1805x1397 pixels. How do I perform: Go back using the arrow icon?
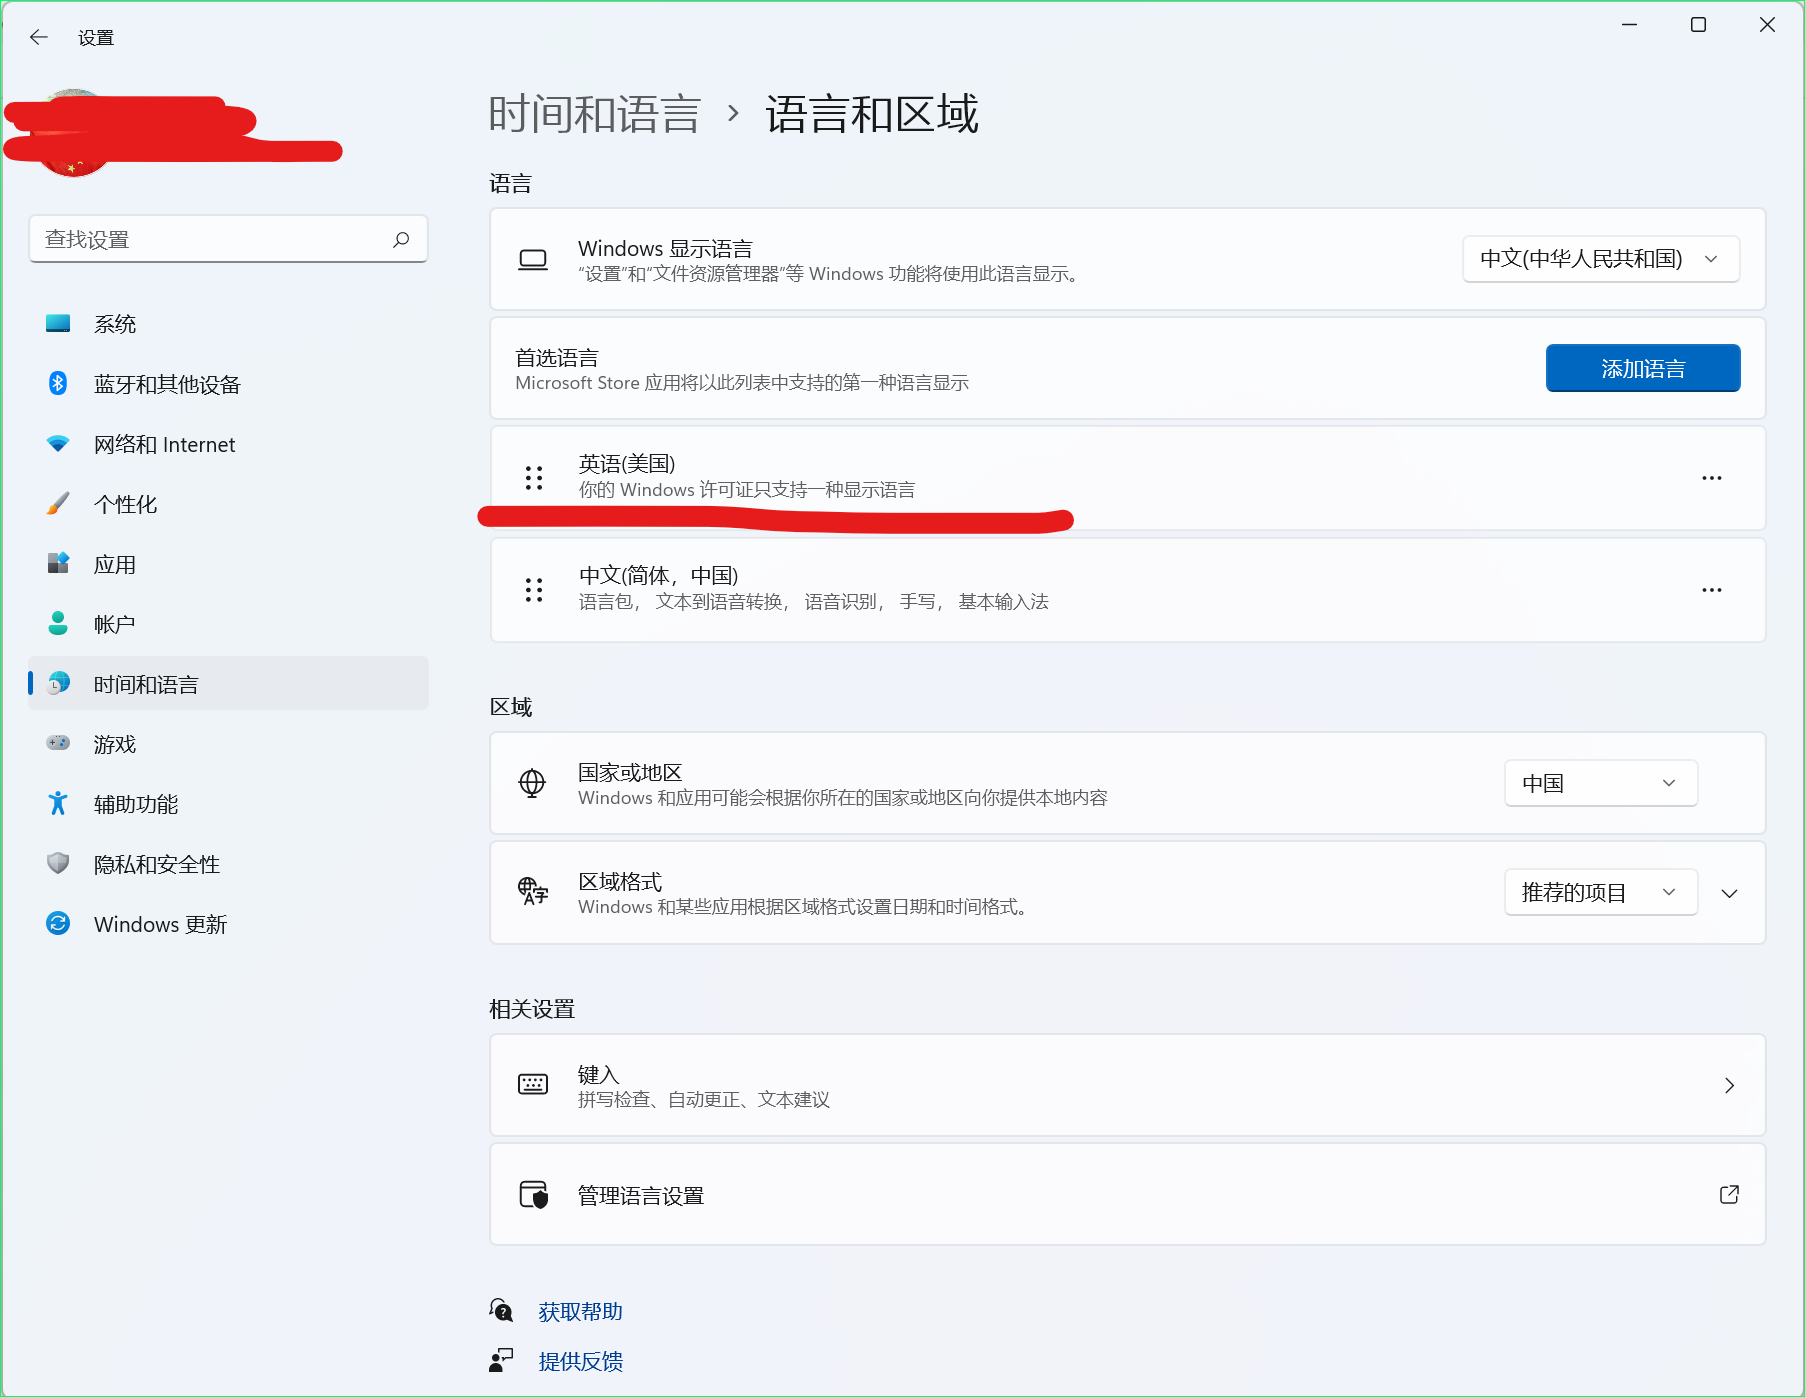point(39,37)
